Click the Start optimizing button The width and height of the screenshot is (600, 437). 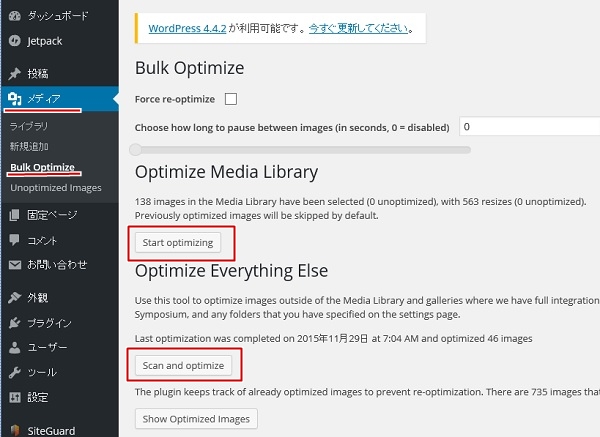pos(178,243)
